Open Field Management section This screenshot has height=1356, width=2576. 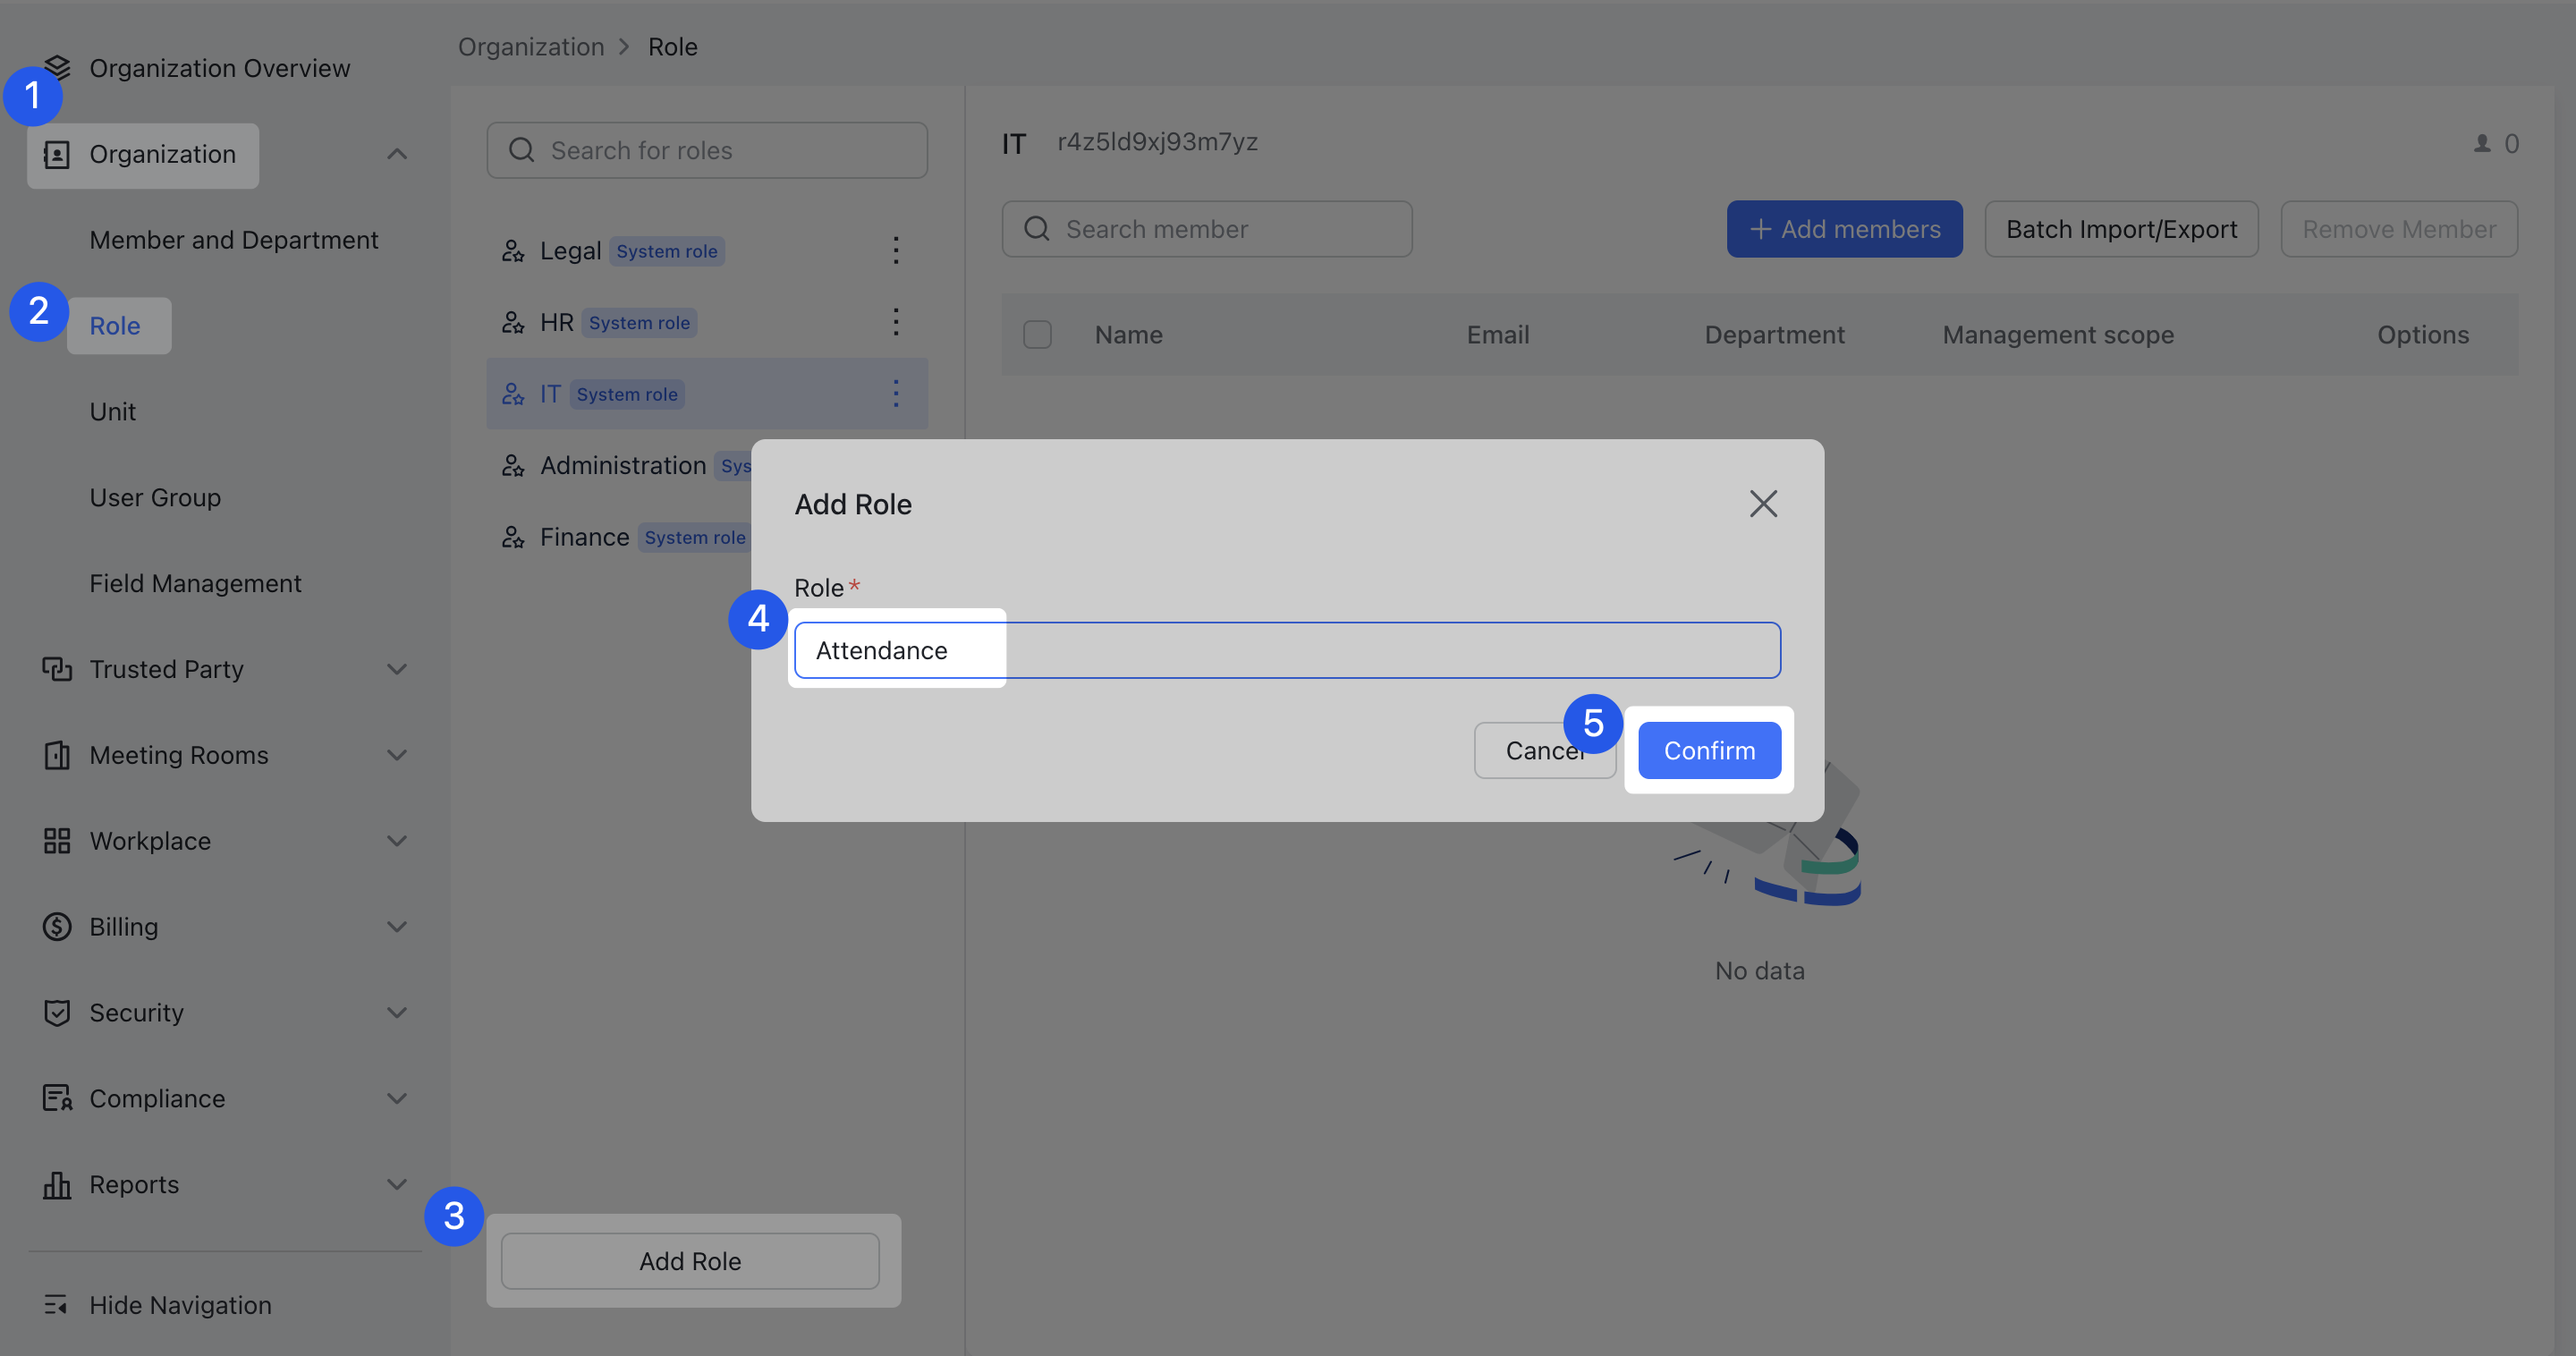[x=195, y=583]
